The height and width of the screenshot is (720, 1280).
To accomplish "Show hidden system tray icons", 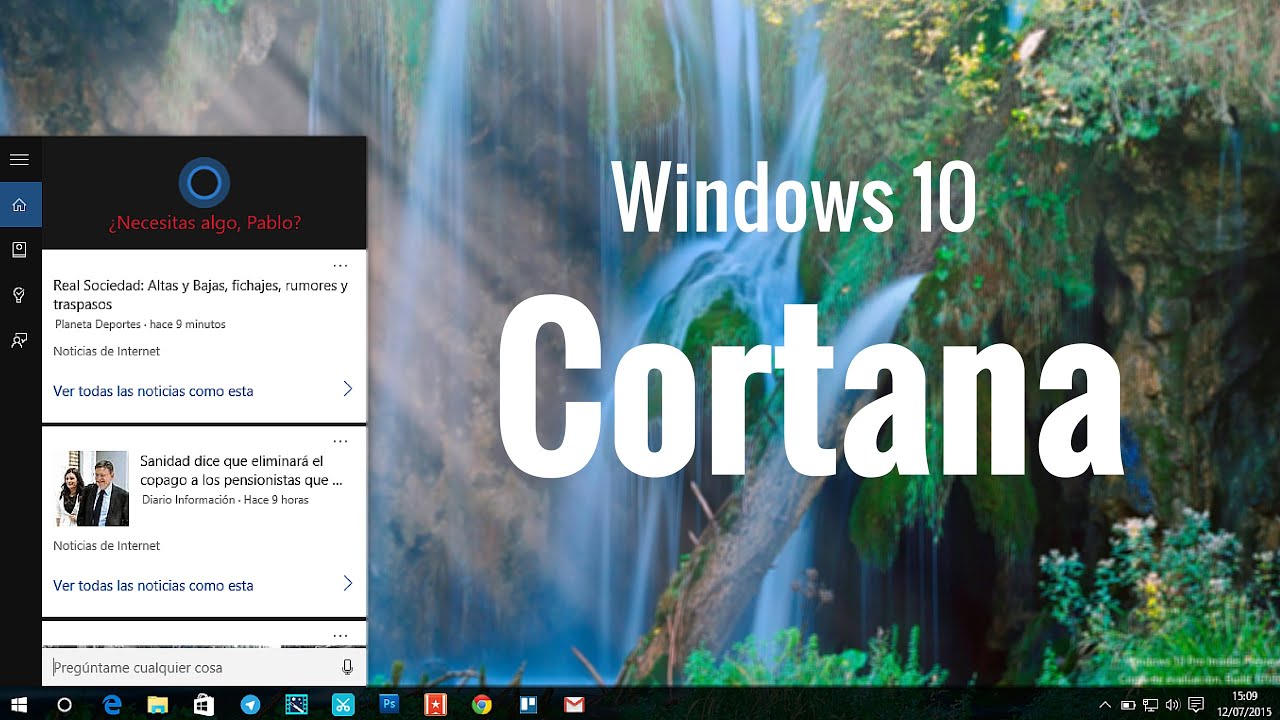I will 1105,705.
